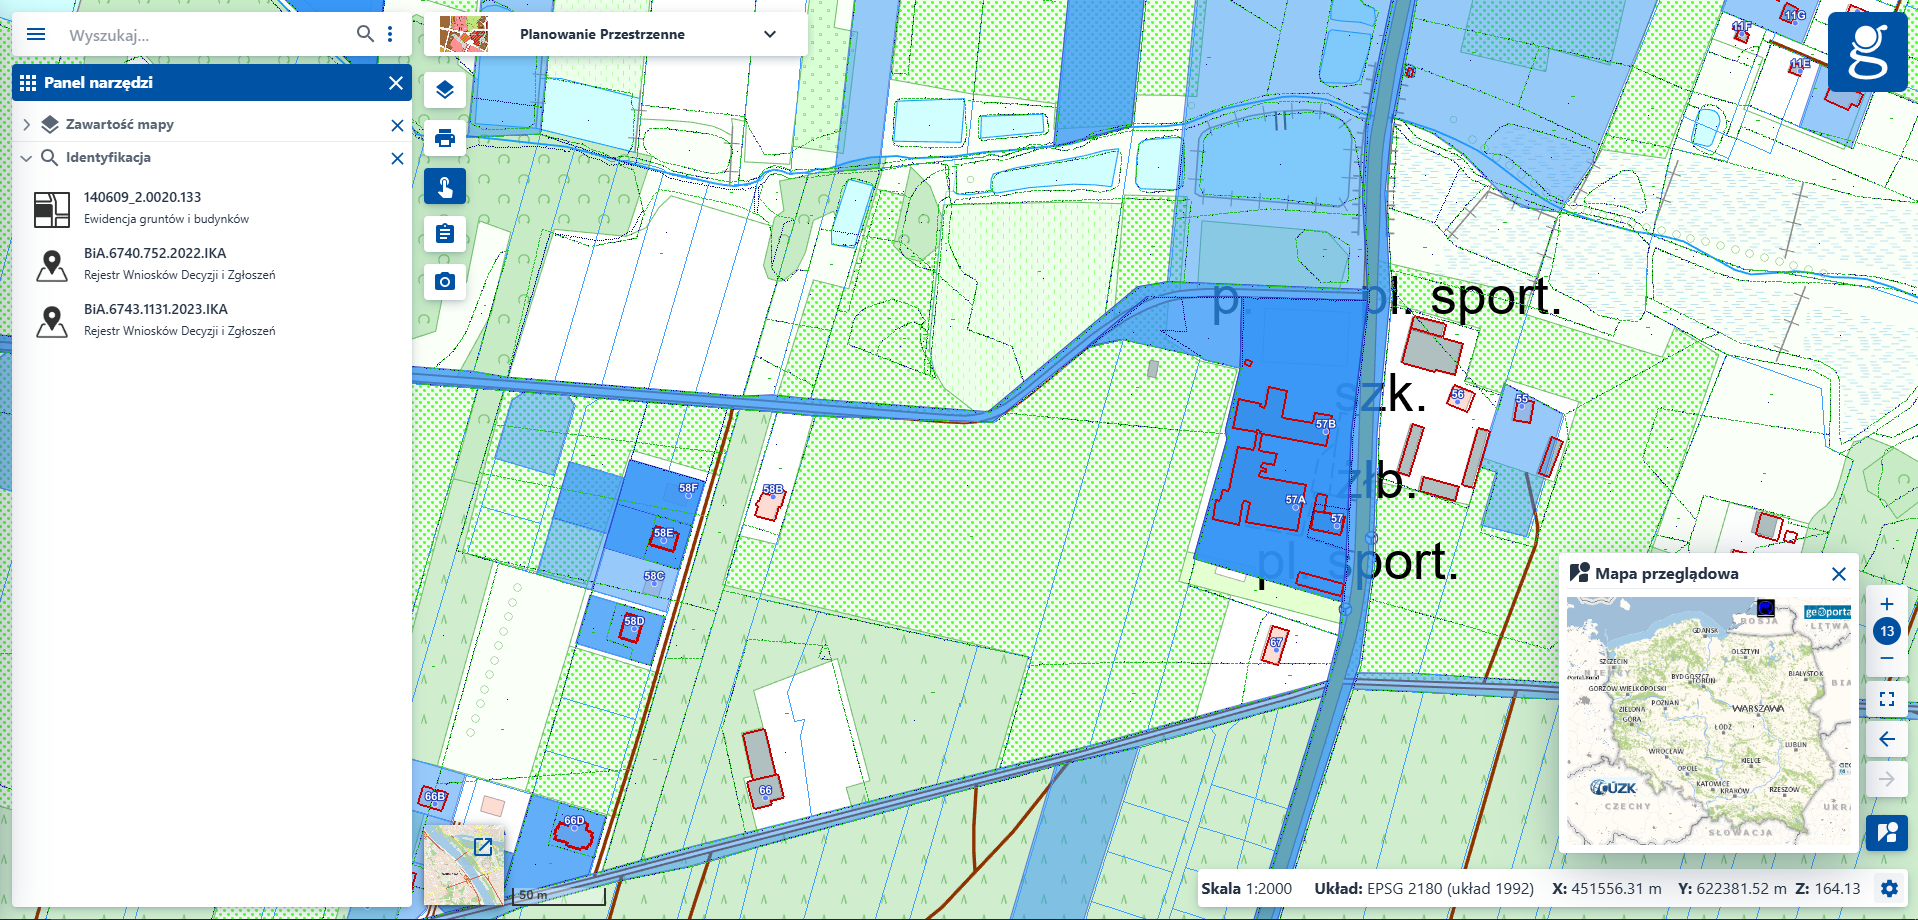Toggle fullscreen map view

tap(1887, 699)
